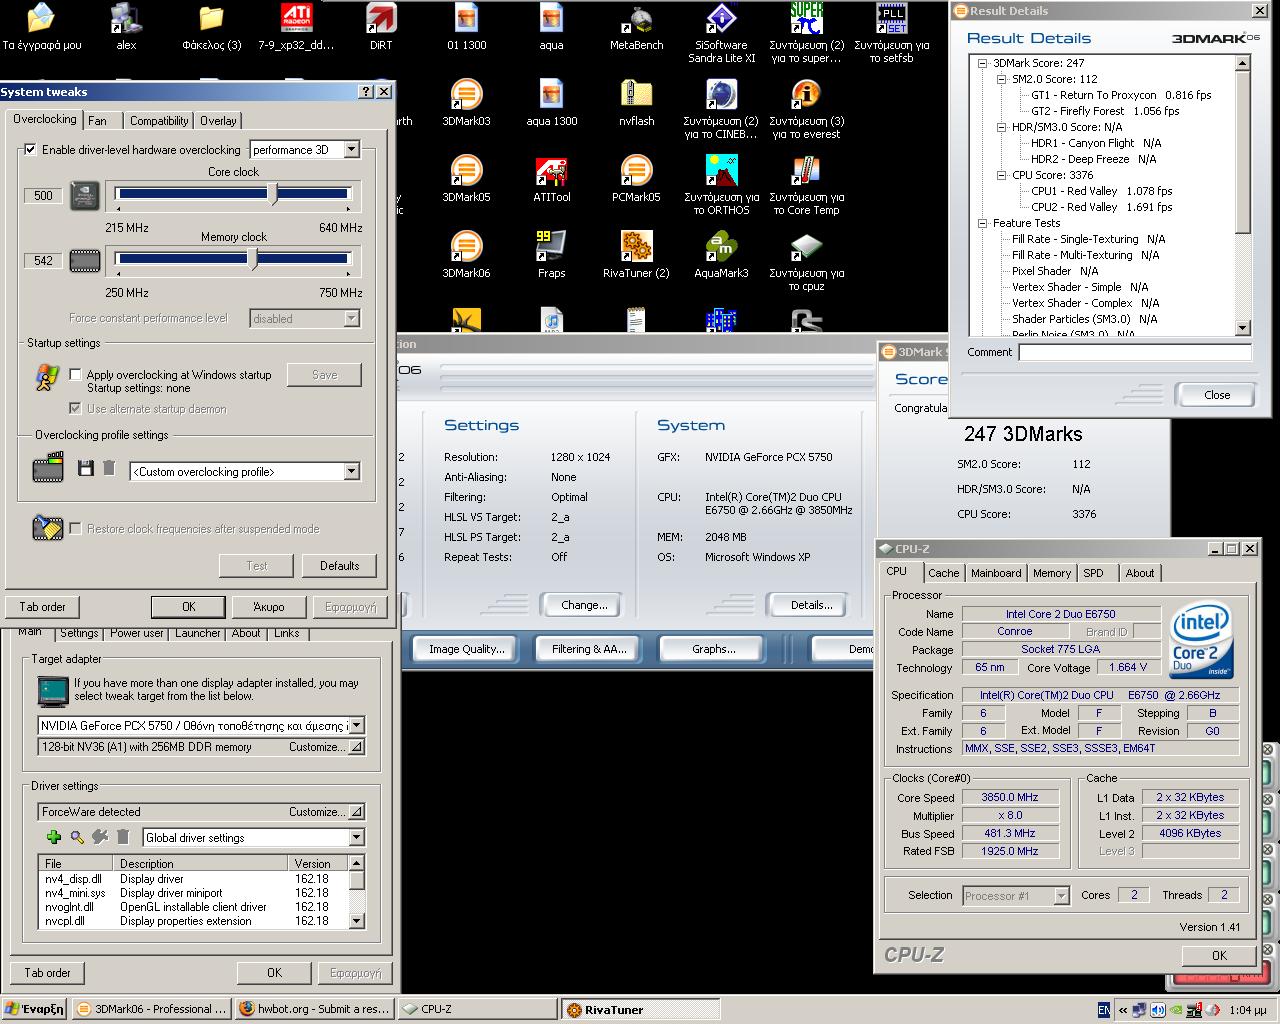Click the Comment field in Result Details
Image resolution: width=1280 pixels, height=1024 pixels.
point(1135,352)
